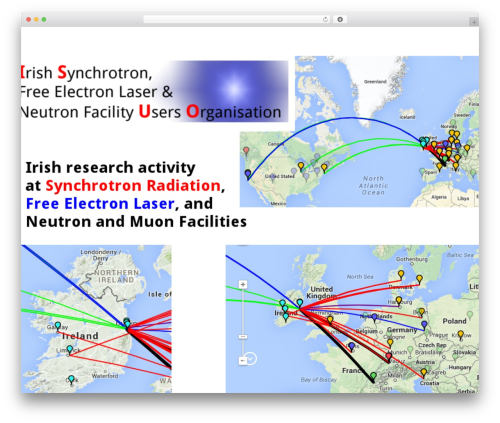
Task: Select the blue pin north of Prague
Action: (424, 324)
